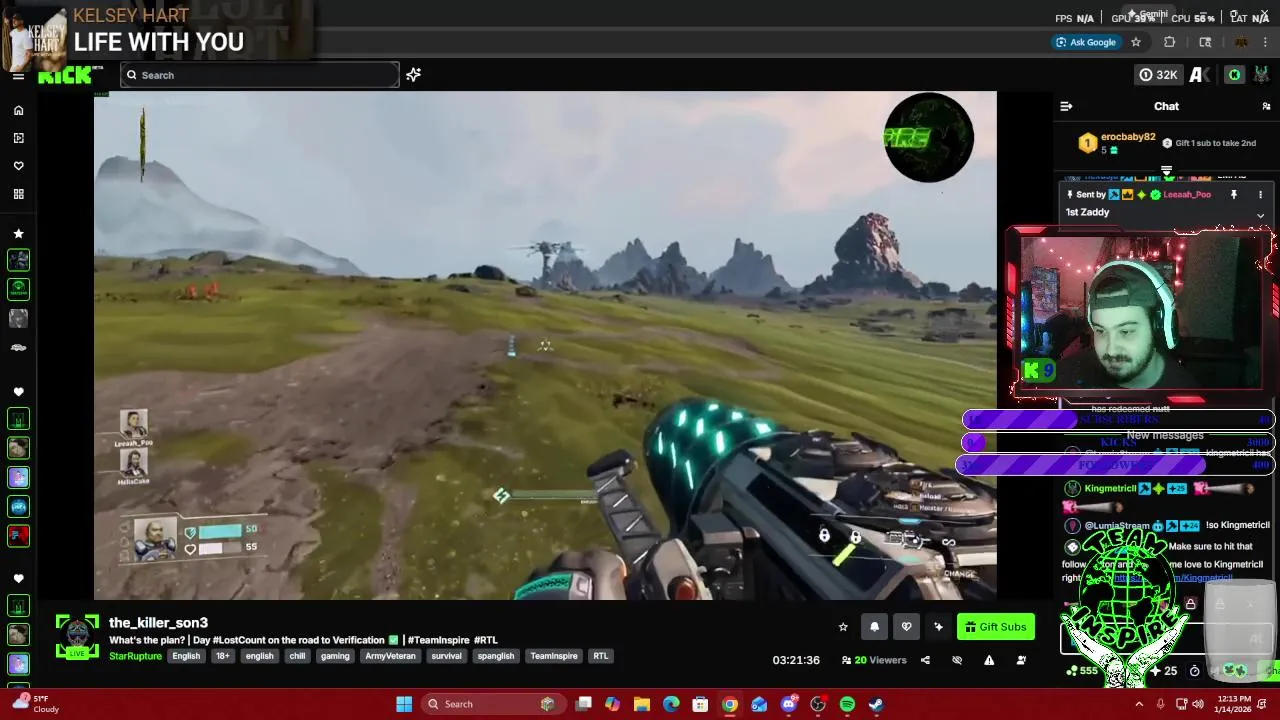The width and height of the screenshot is (1280, 720).
Task: Select the 'English' language tag
Action: [x=186, y=656]
